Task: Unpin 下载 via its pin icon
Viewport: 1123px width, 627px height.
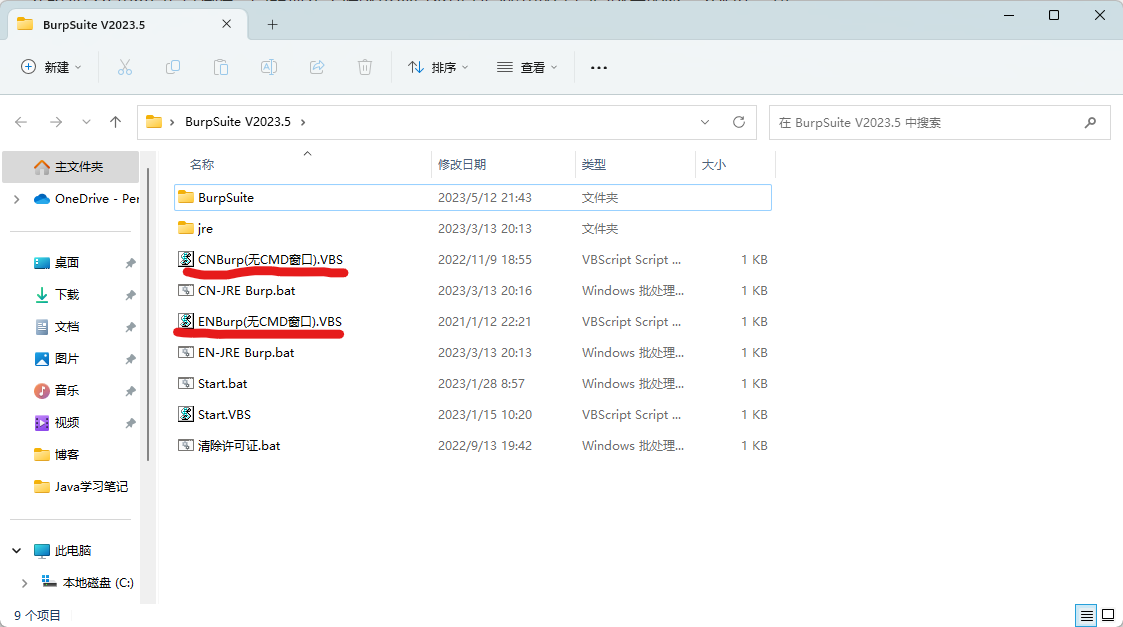Action: click(x=130, y=295)
